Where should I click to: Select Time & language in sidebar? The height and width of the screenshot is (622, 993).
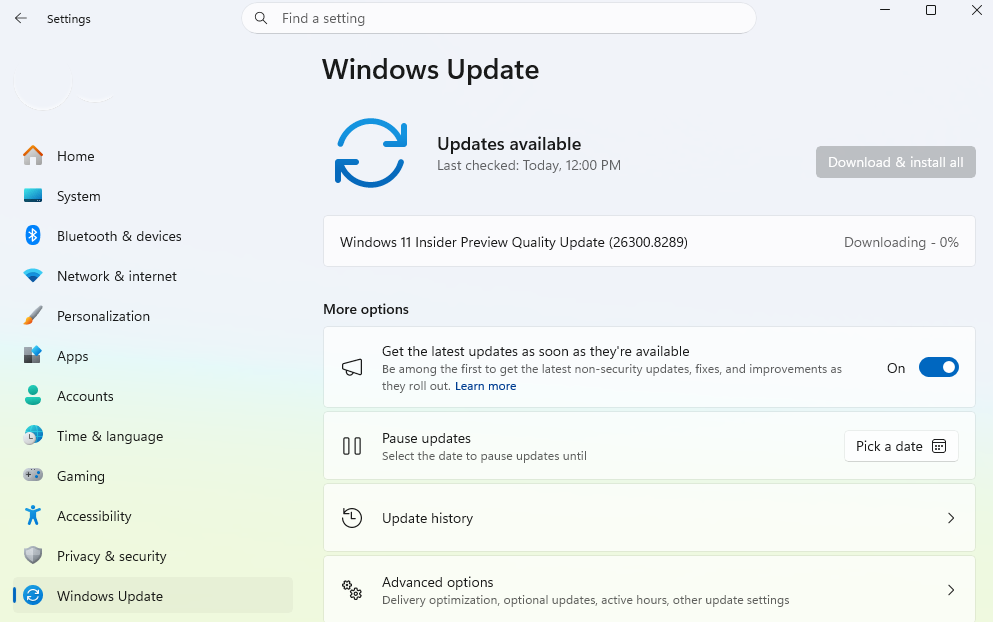(x=109, y=436)
